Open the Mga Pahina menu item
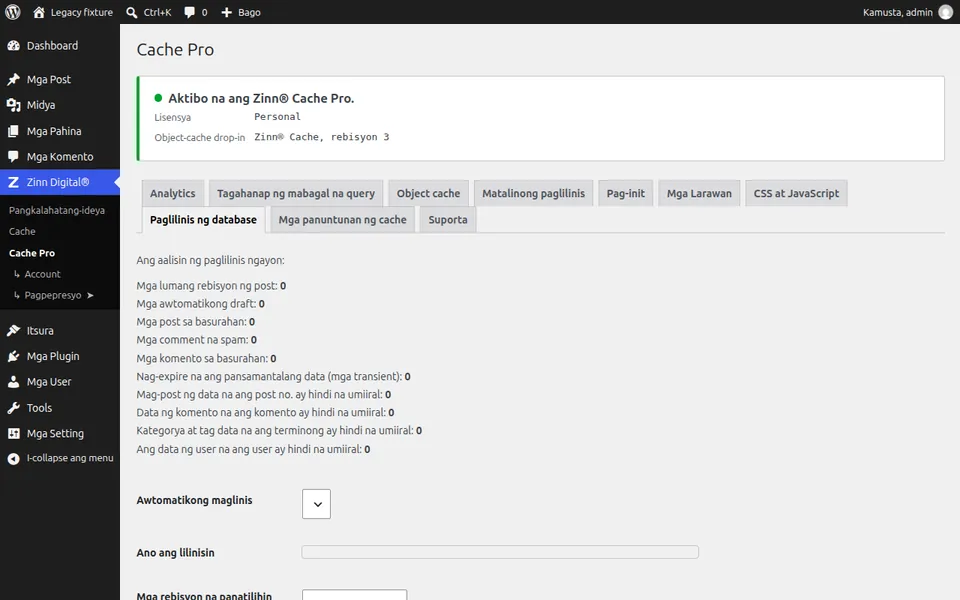The image size is (960, 600). (x=60, y=131)
